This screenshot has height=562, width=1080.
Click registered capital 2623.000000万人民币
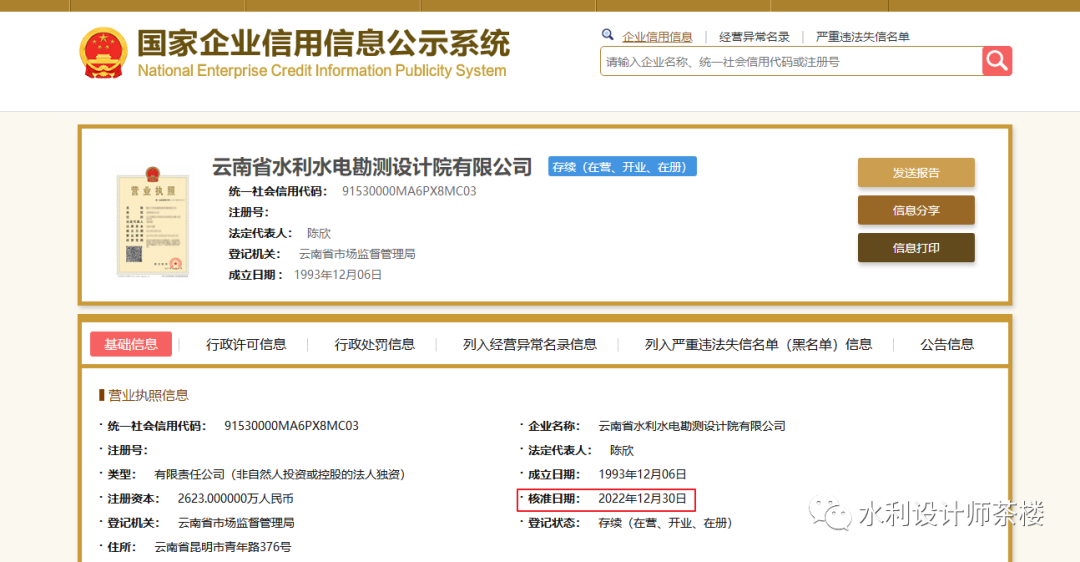pos(236,499)
